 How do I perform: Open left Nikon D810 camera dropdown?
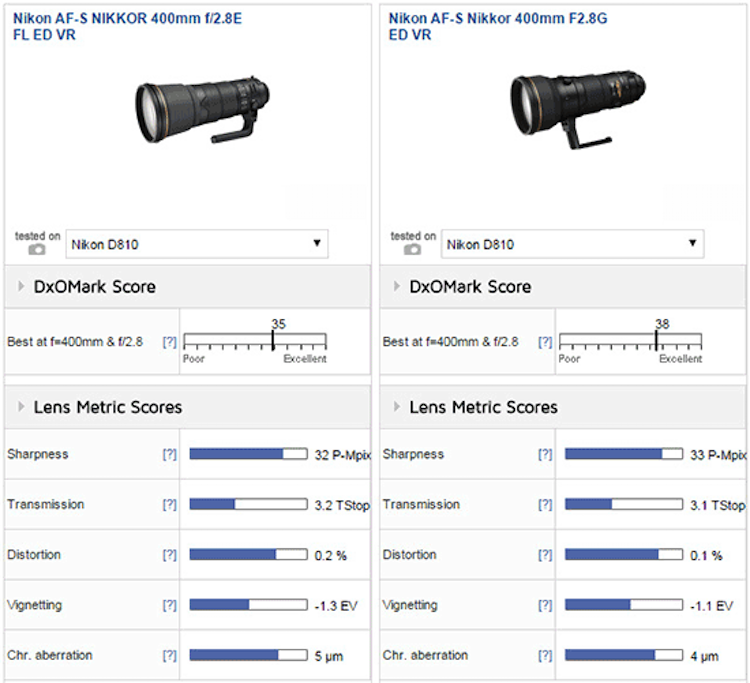click(x=197, y=243)
